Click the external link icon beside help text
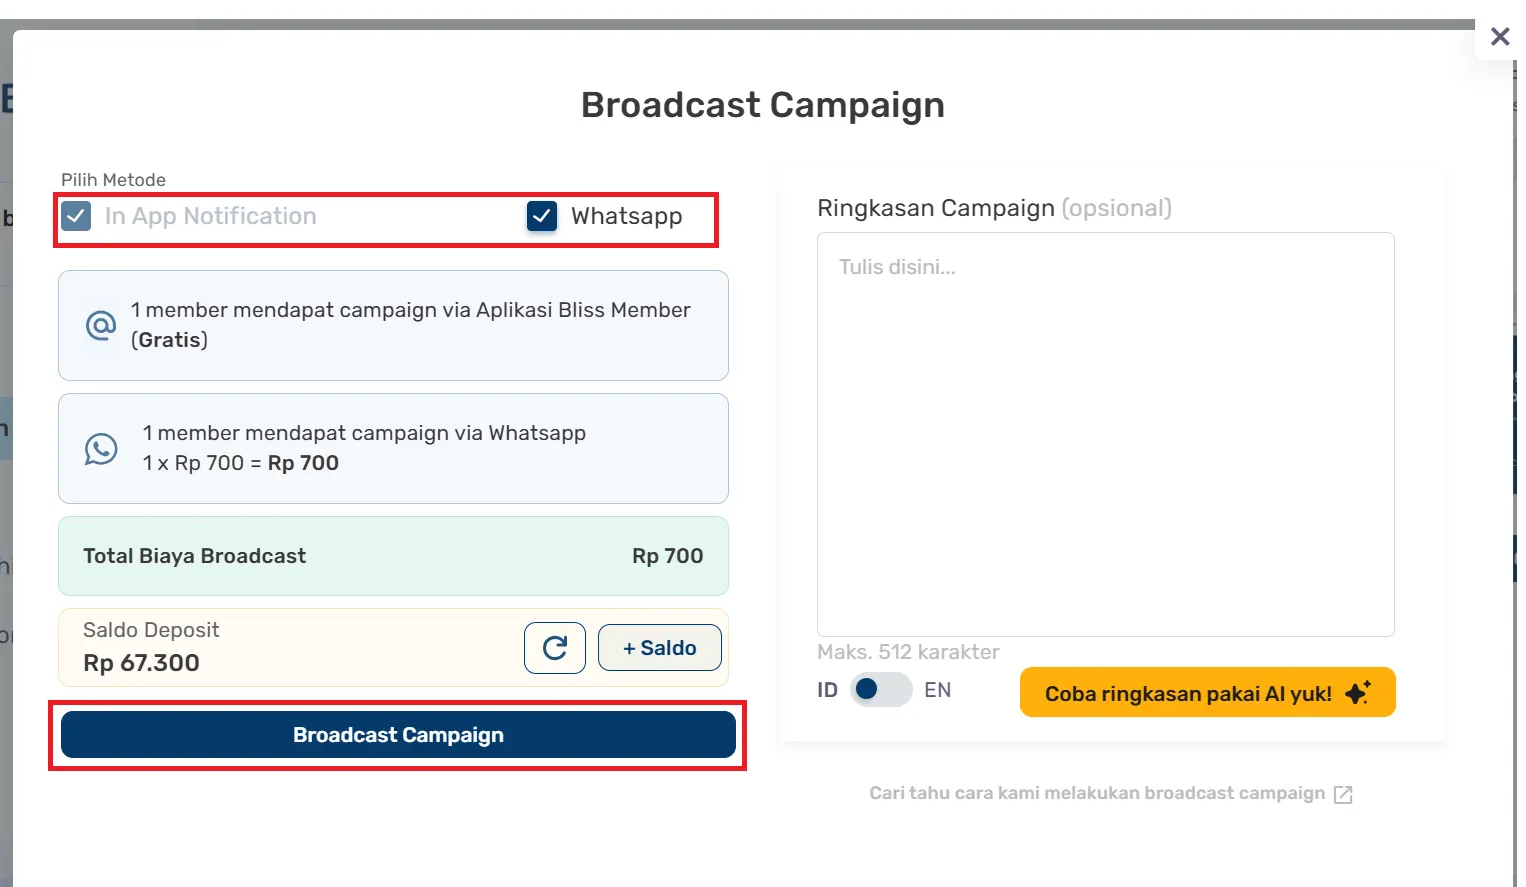The width and height of the screenshot is (1526, 887). (1343, 794)
